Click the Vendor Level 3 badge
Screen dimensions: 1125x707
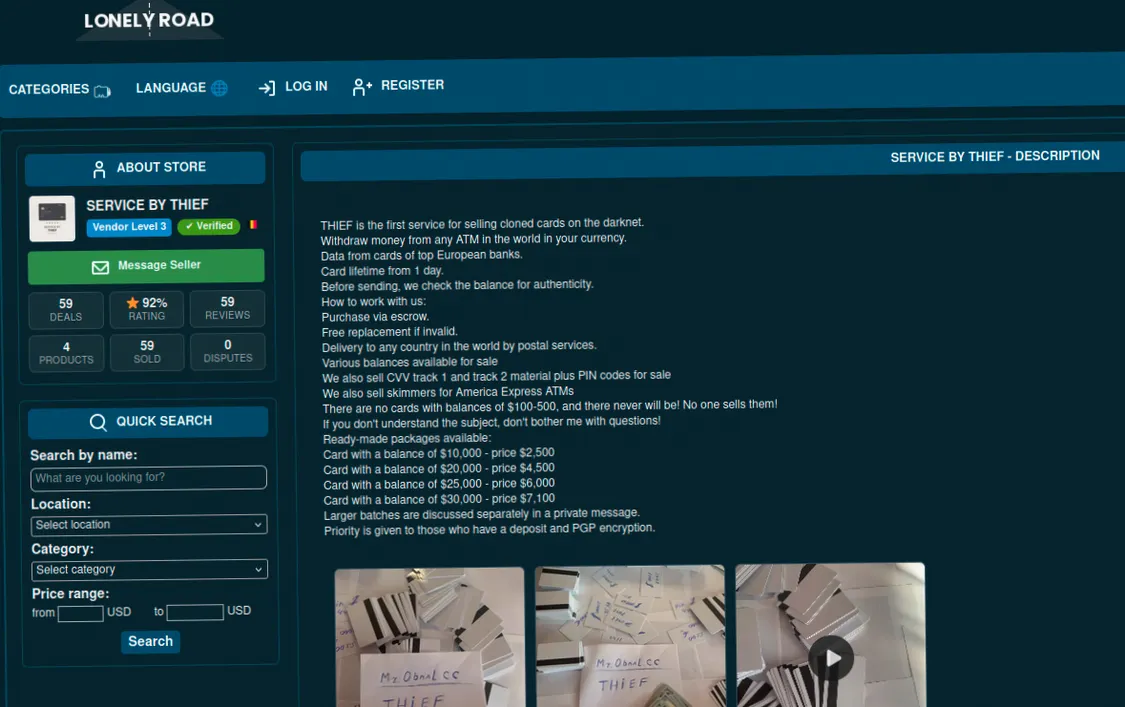click(x=129, y=227)
